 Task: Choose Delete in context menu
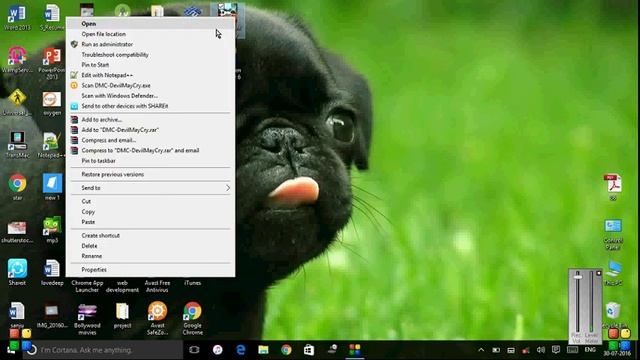(x=150, y=246)
